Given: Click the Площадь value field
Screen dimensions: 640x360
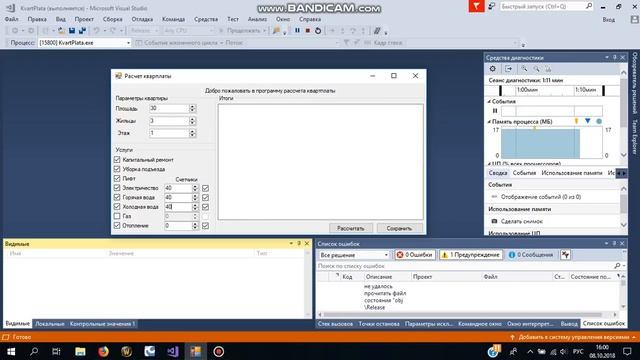Looking at the screenshot, I should point(169,108).
